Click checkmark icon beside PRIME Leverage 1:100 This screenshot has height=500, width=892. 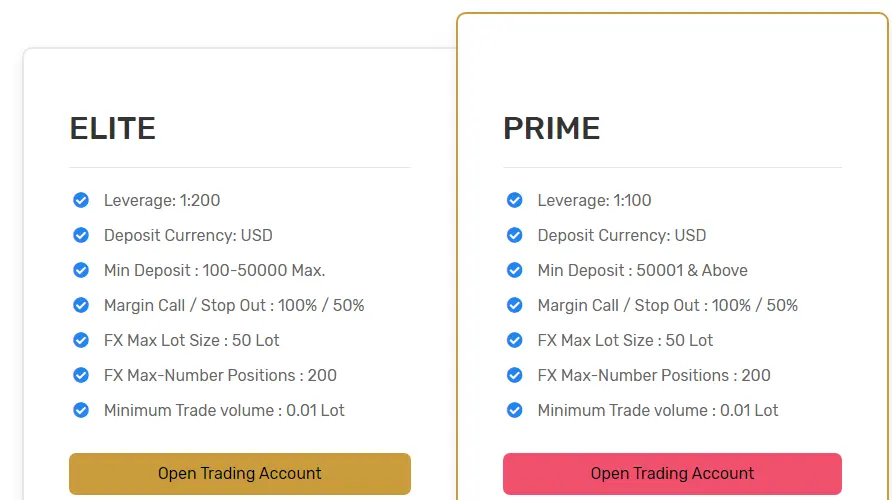pos(515,200)
